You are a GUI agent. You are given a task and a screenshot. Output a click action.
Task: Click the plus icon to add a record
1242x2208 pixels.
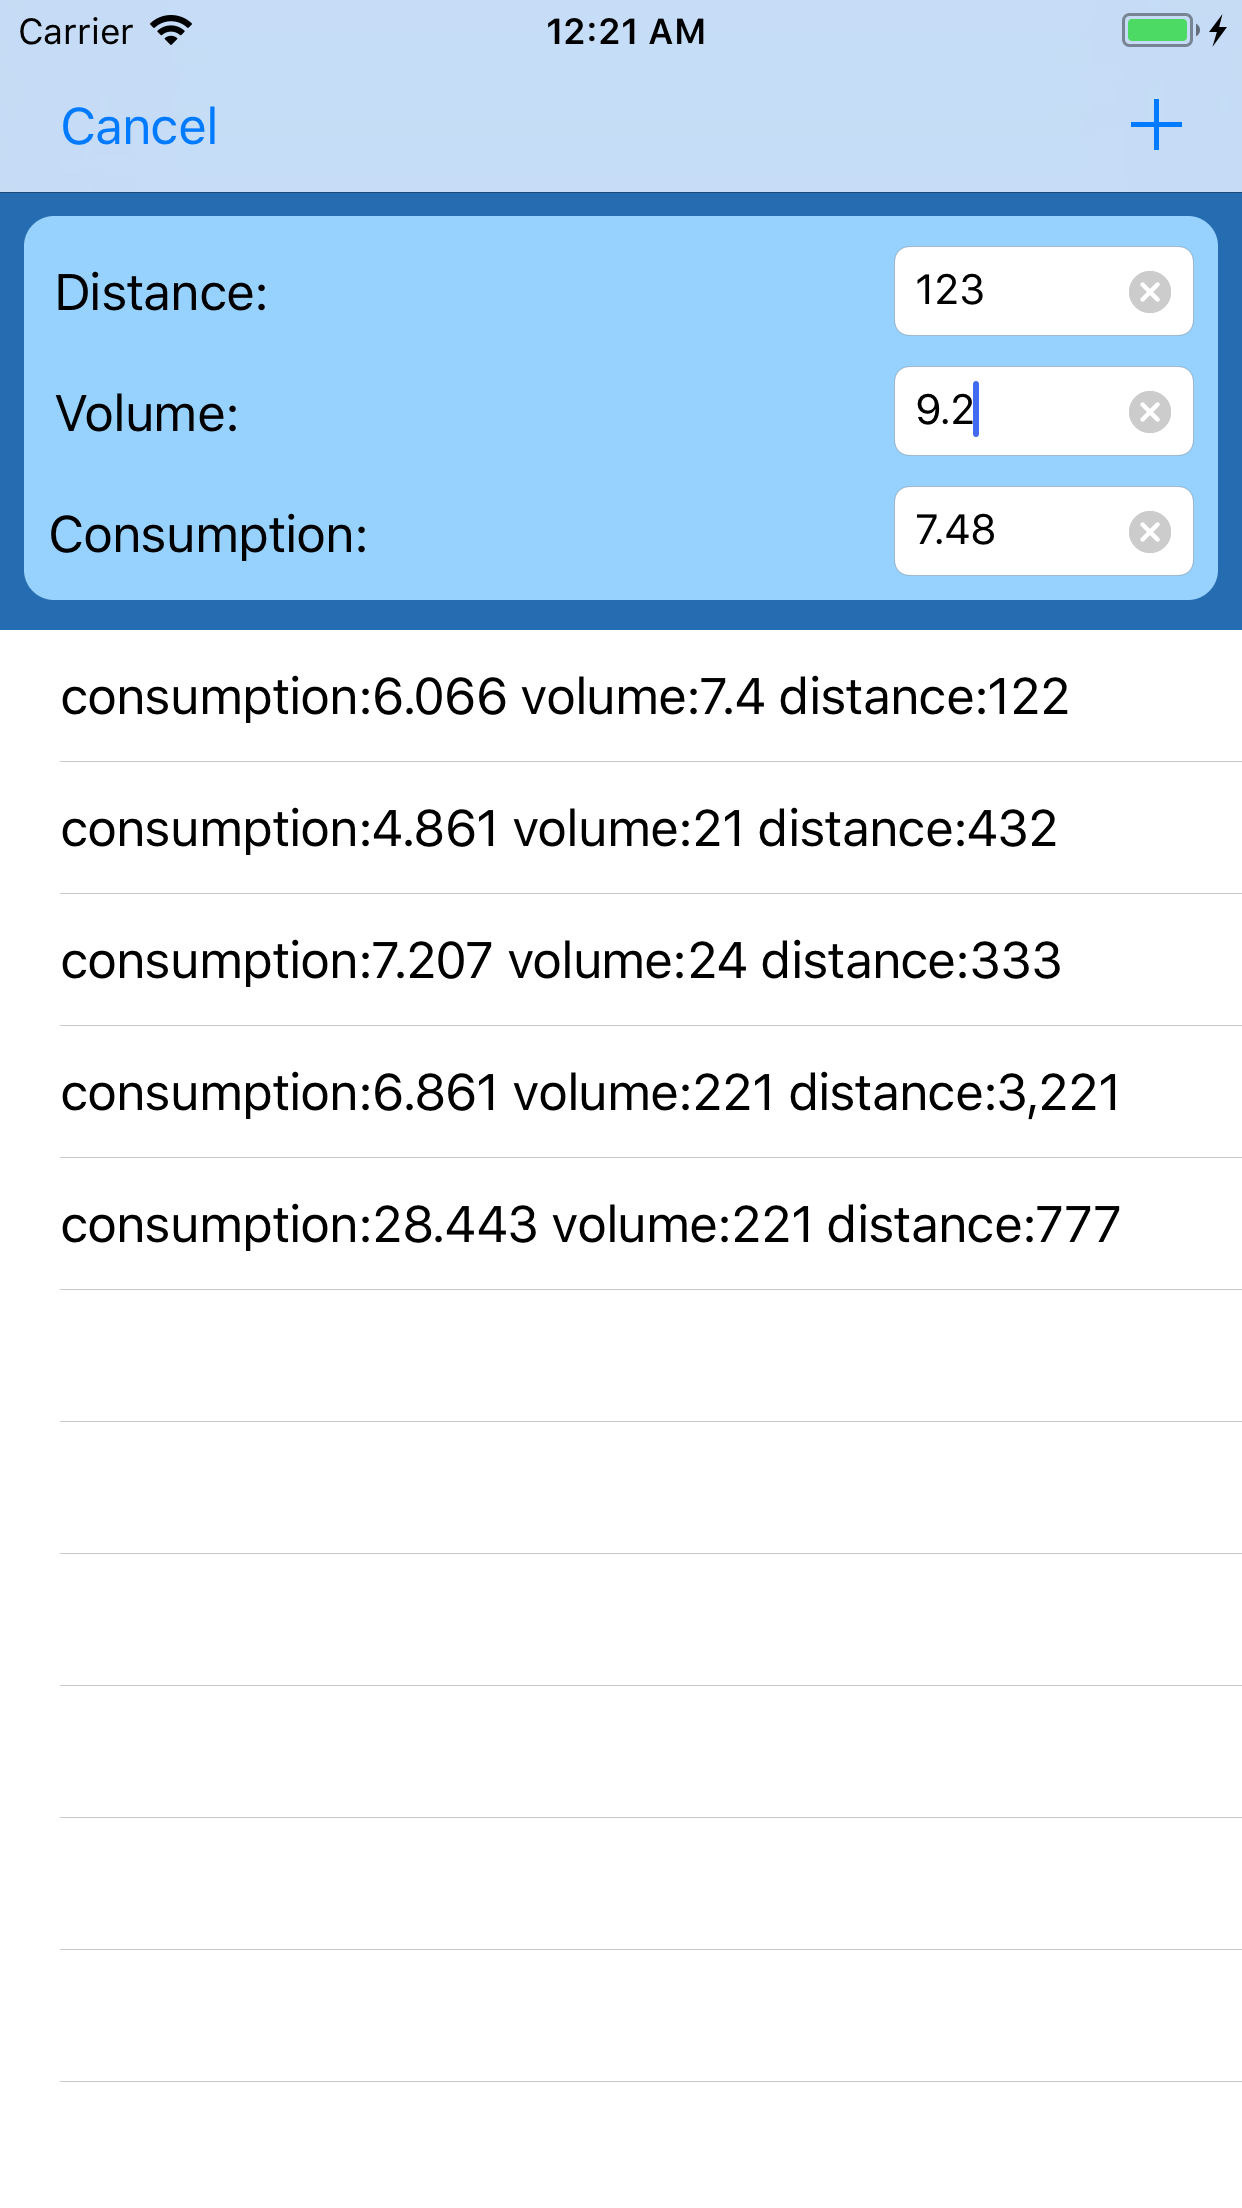tap(1154, 125)
